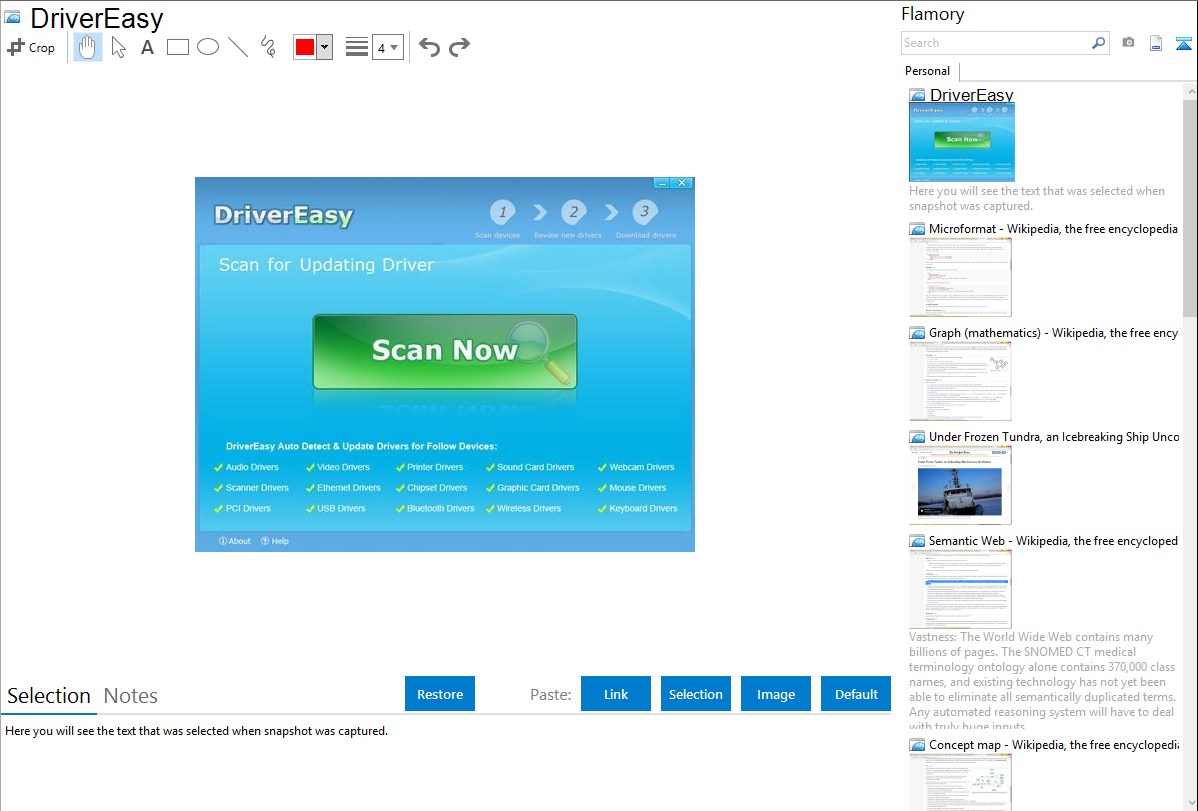Choose the arrow pointer tool

pyautogui.click(x=118, y=47)
